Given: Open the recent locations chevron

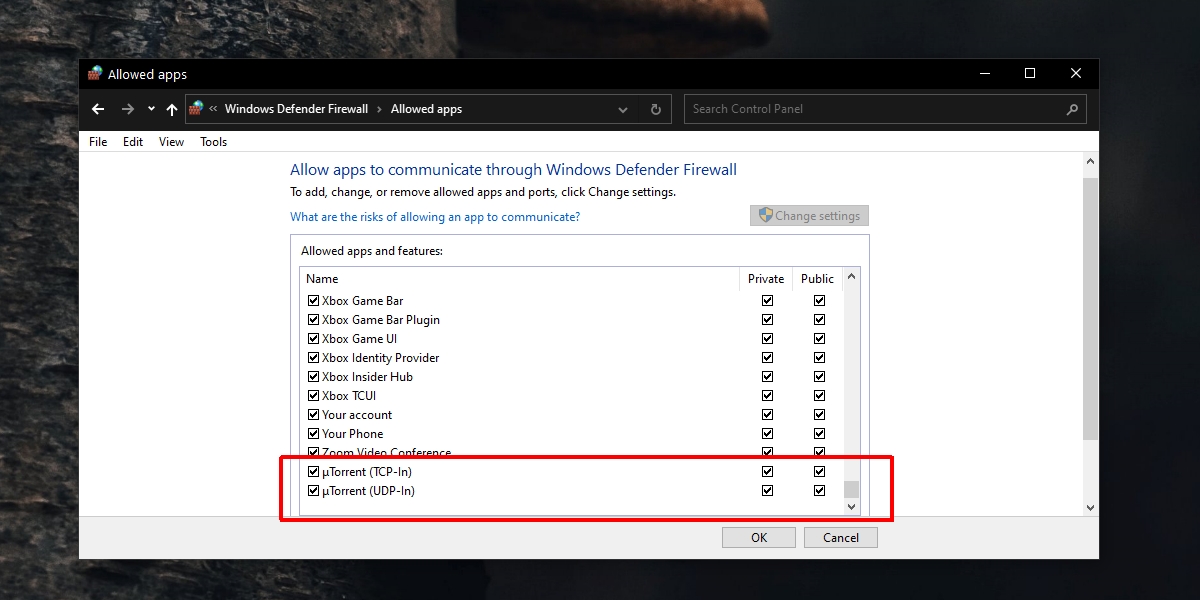Looking at the screenshot, I should click(151, 109).
